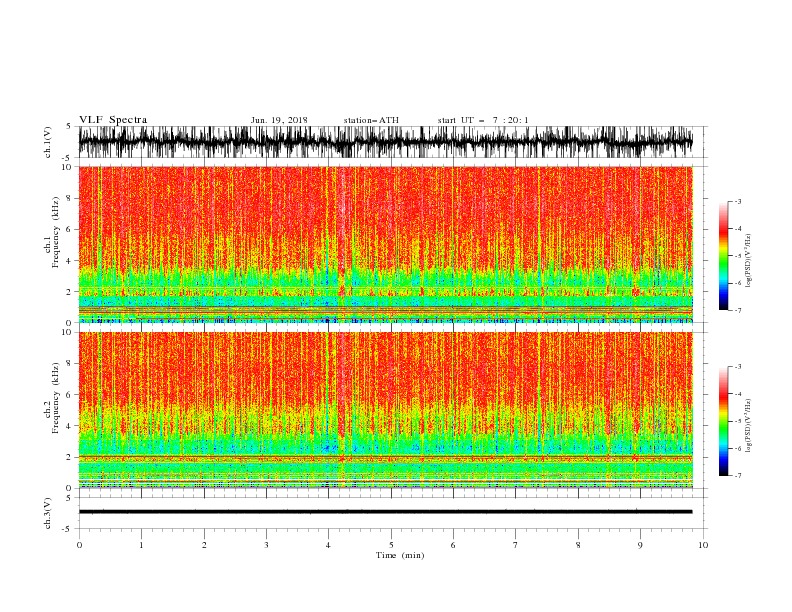This screenshot has height=612, width=792.
Task: Click inside the ch.1 spectrogram panel
Action: pos(385,244)
